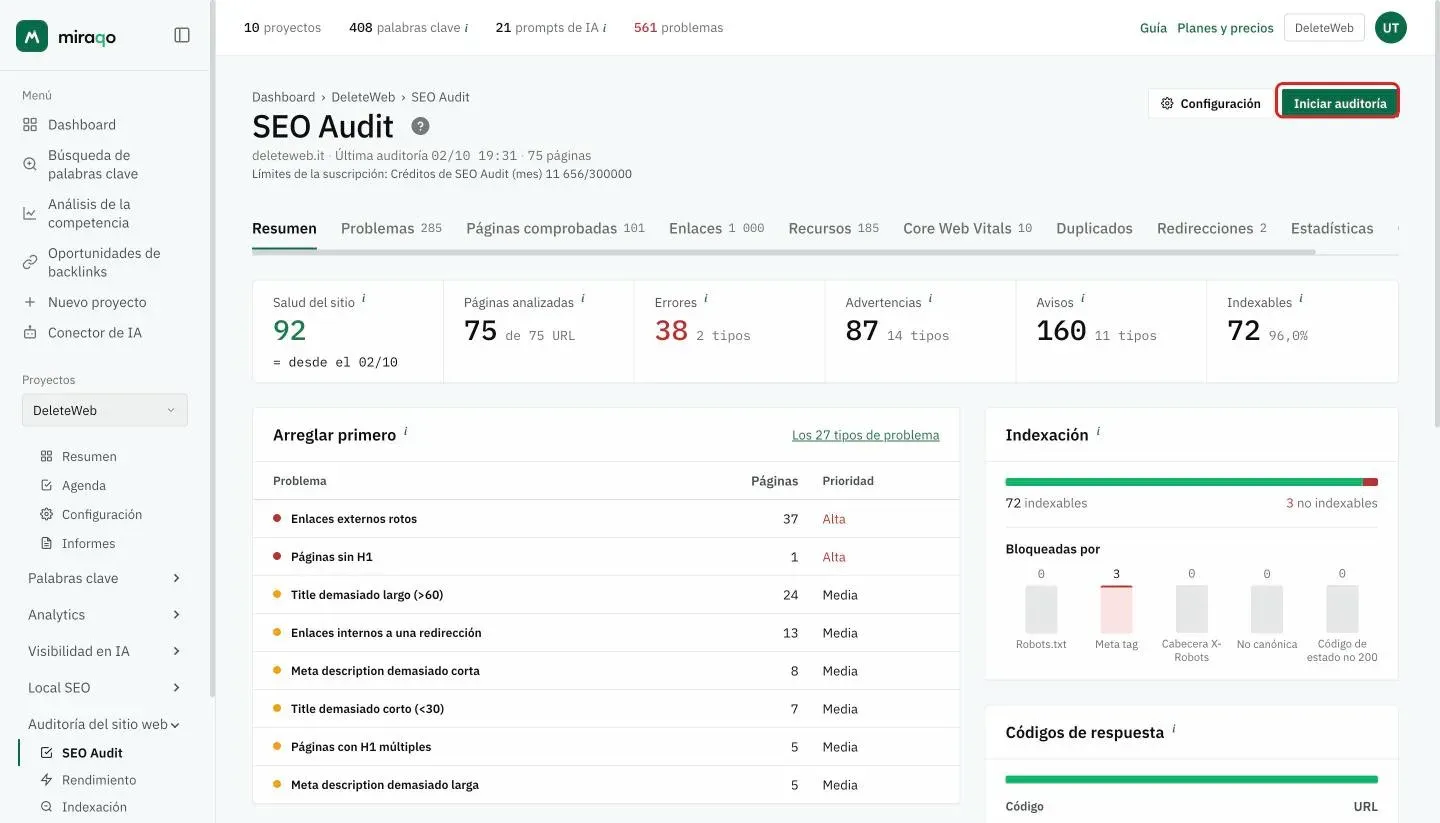The height and width of the screenshot is (823, 1440).
Task: Collapse the sidebar with the panel icon
Action: (182, 35)
